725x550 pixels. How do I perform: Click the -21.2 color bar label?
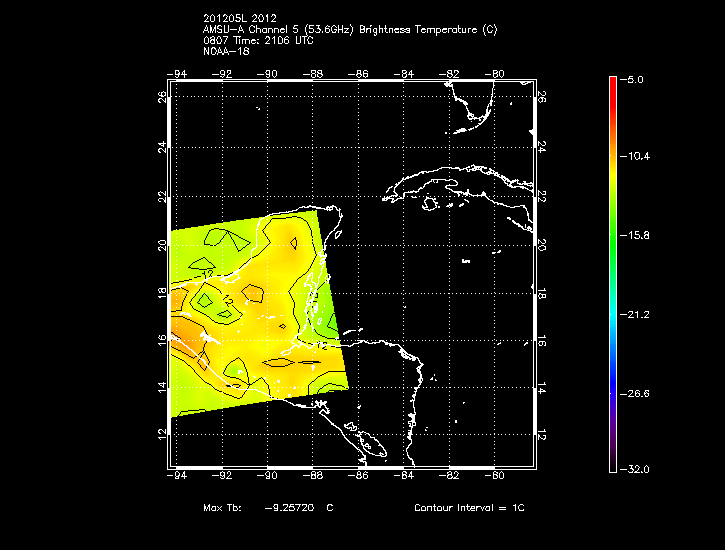coord(635,315)
